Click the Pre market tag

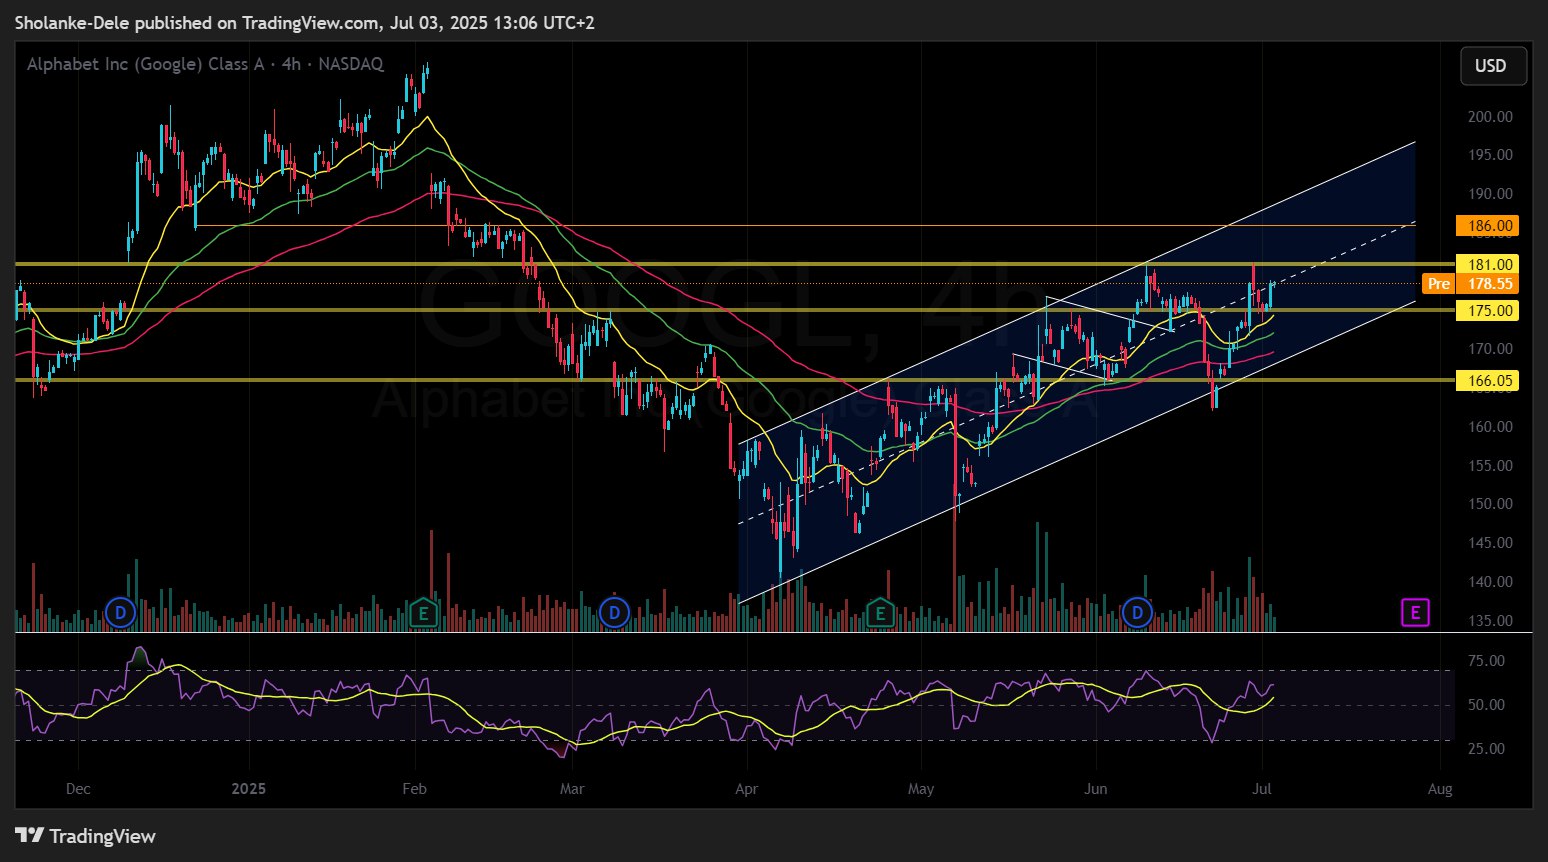click(1438, 284)
